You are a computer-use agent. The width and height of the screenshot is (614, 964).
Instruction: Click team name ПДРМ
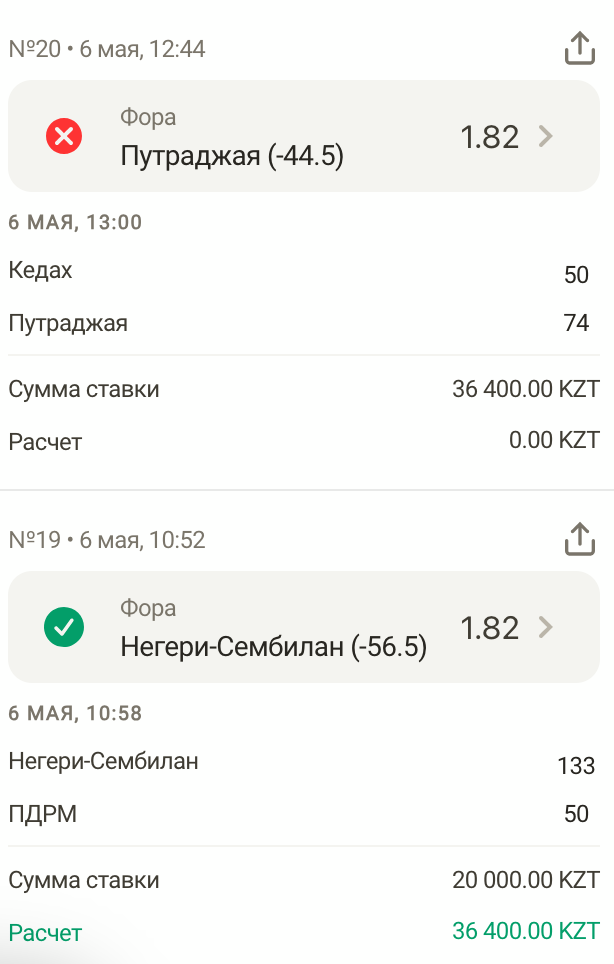43,814
